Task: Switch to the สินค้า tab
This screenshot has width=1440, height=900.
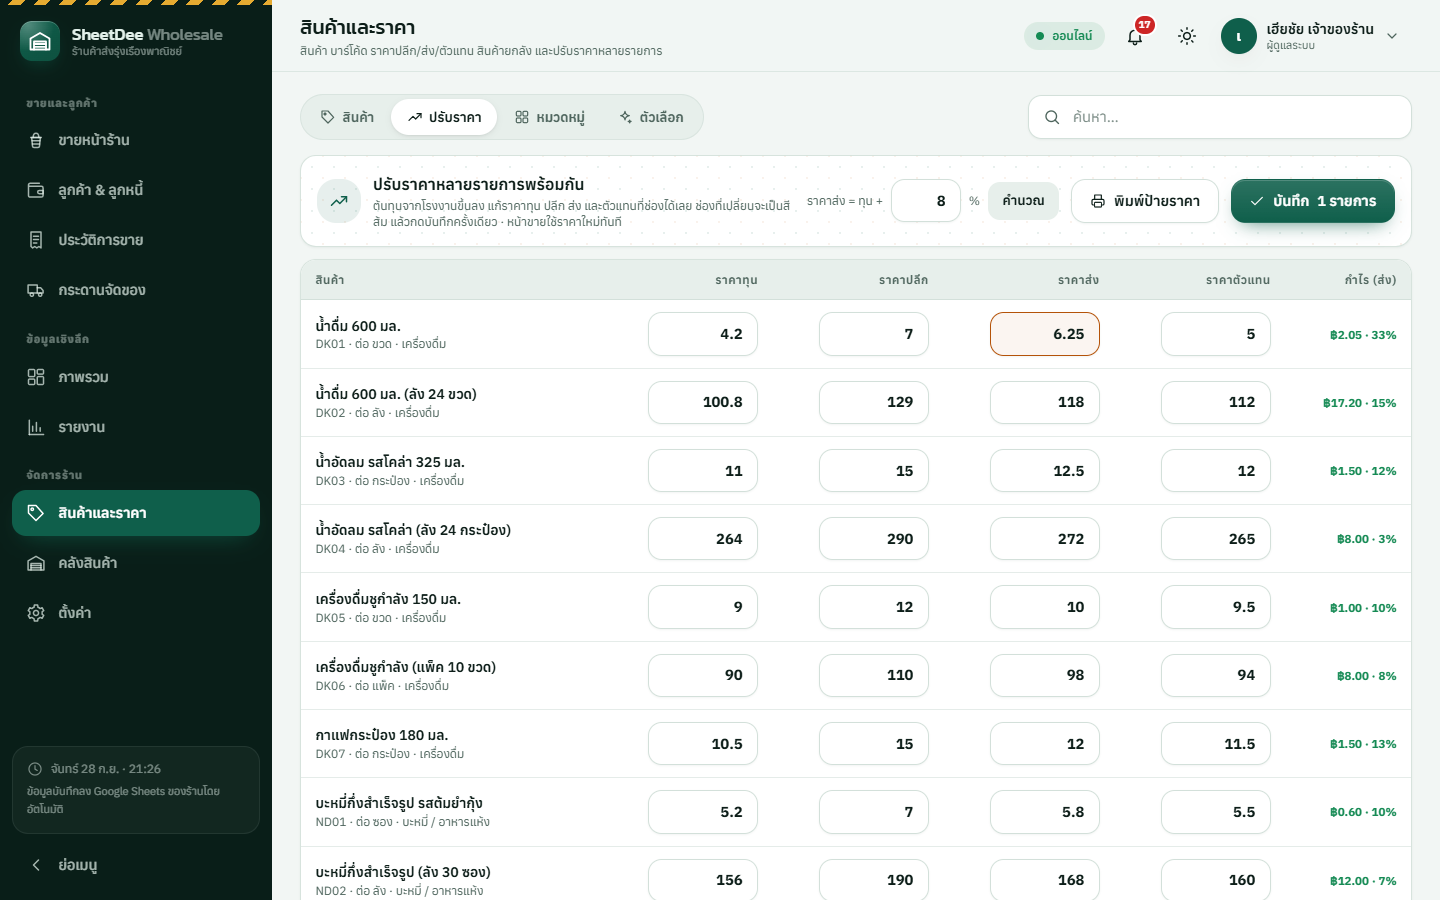Action: coord(347,117)
